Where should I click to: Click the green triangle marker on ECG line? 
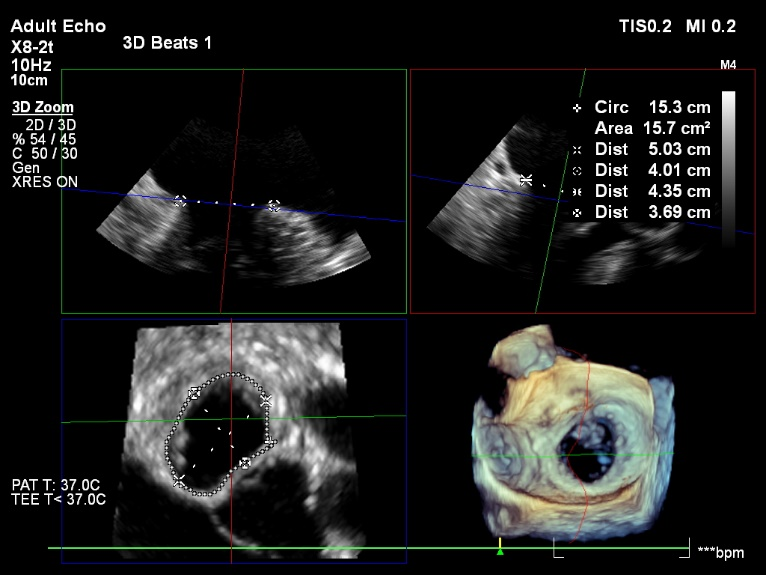click(x=501, y=550)
